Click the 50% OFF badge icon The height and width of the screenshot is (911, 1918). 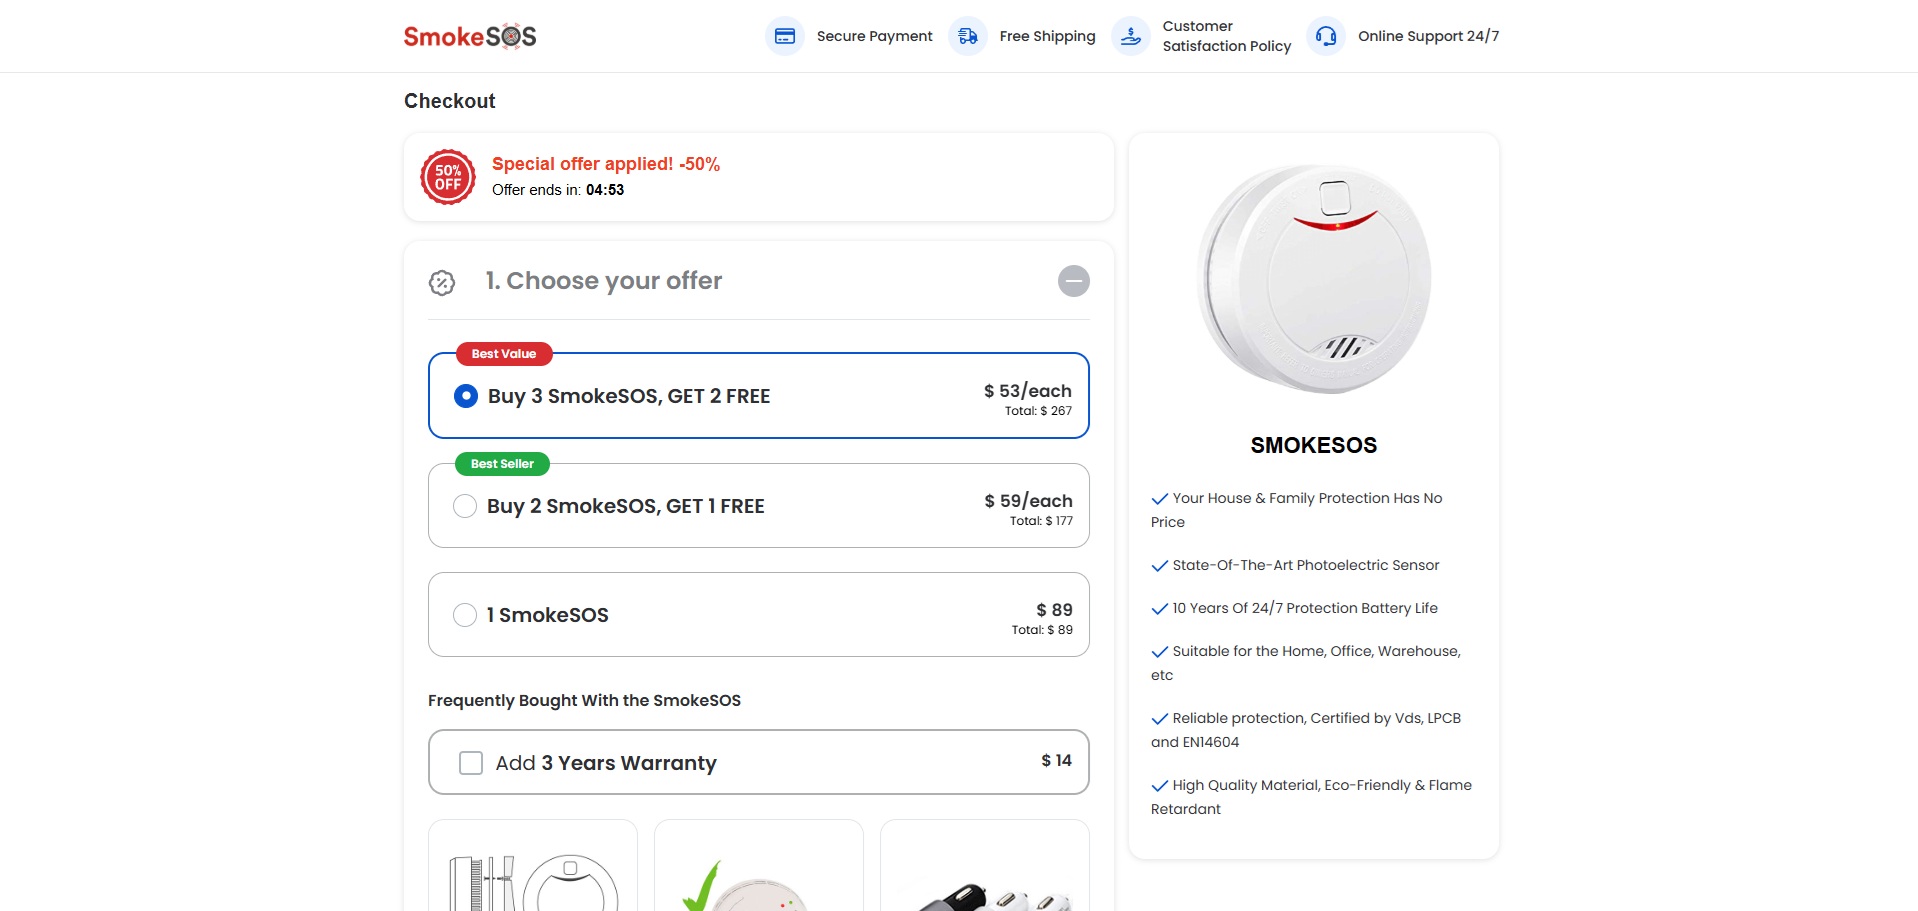click(x=448, y=177)
